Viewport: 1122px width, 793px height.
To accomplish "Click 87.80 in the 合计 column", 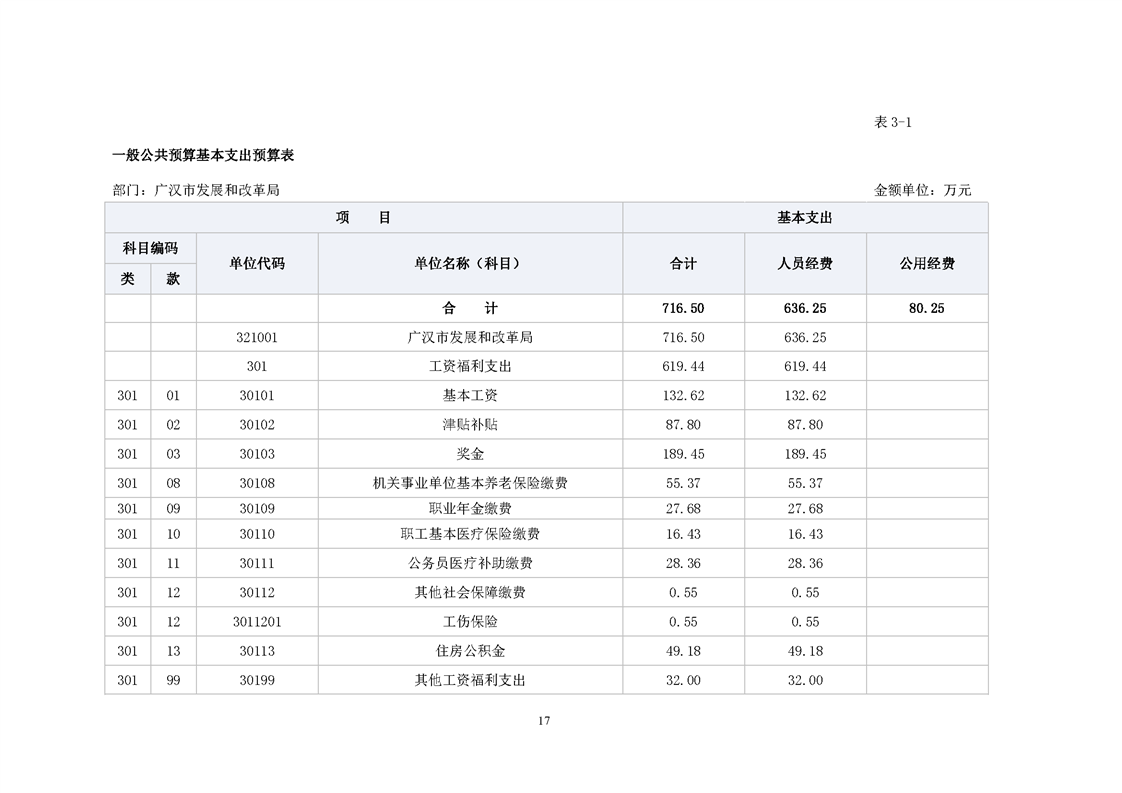I will pos(683,425).
